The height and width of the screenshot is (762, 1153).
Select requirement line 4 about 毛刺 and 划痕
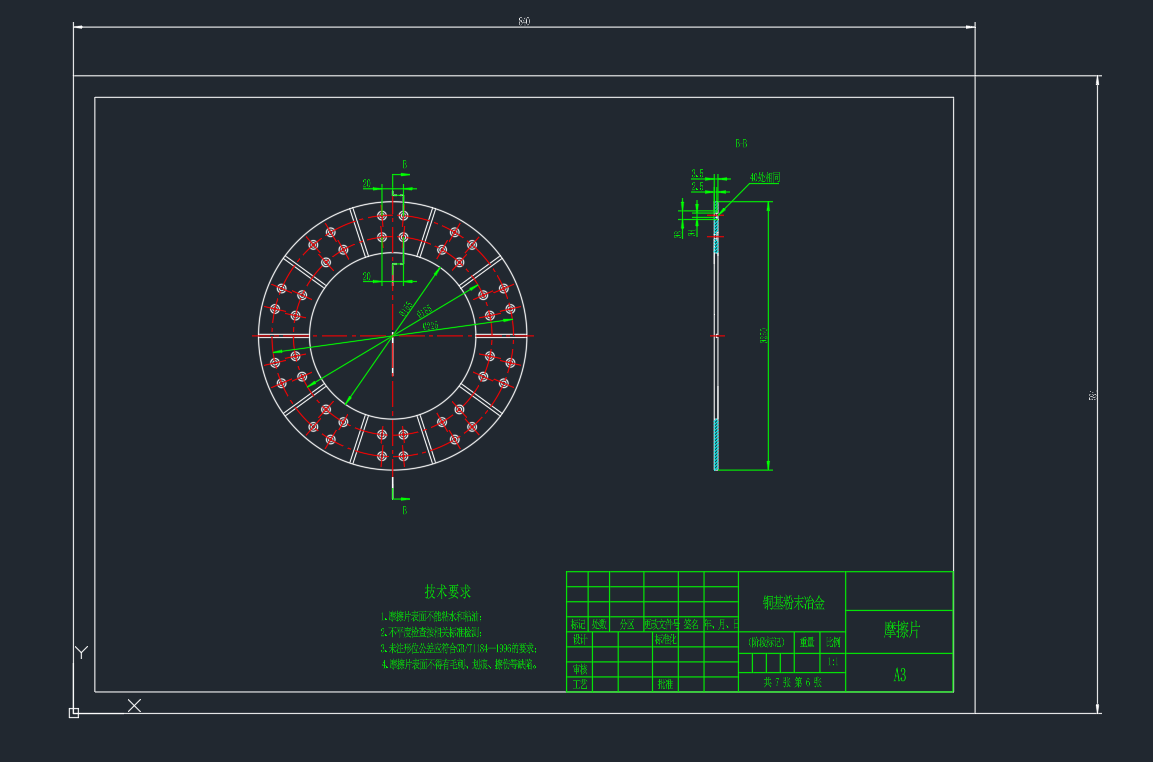click(460, 664)
